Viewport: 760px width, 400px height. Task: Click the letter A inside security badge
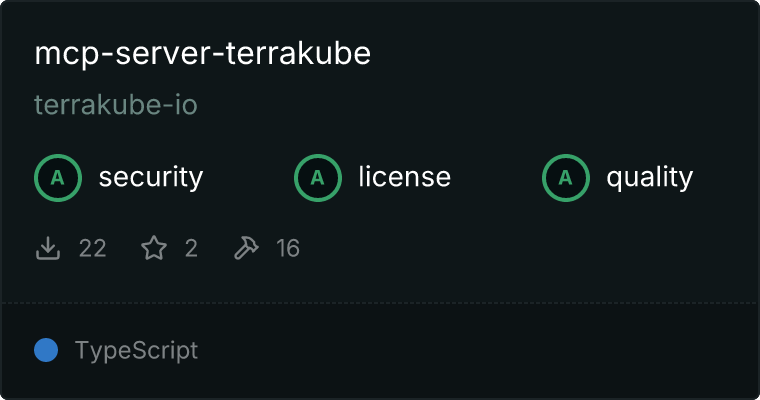click(58, 178)
